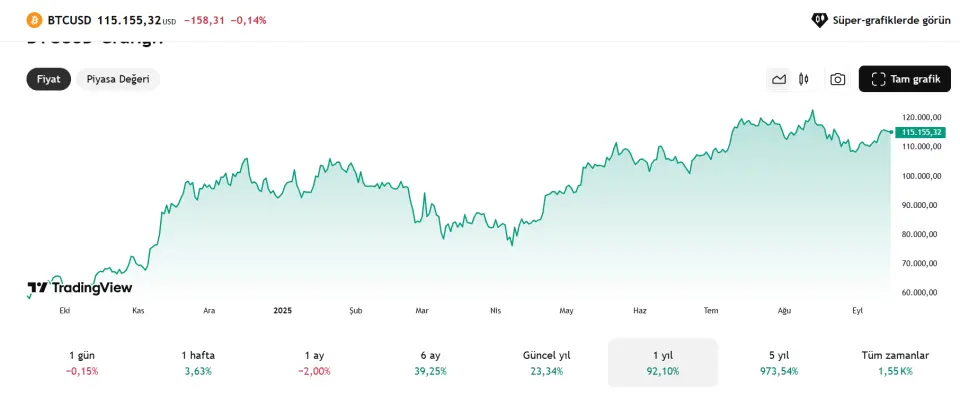
Task: Choose the selected 1 yıl range
Action: point(663,362)
